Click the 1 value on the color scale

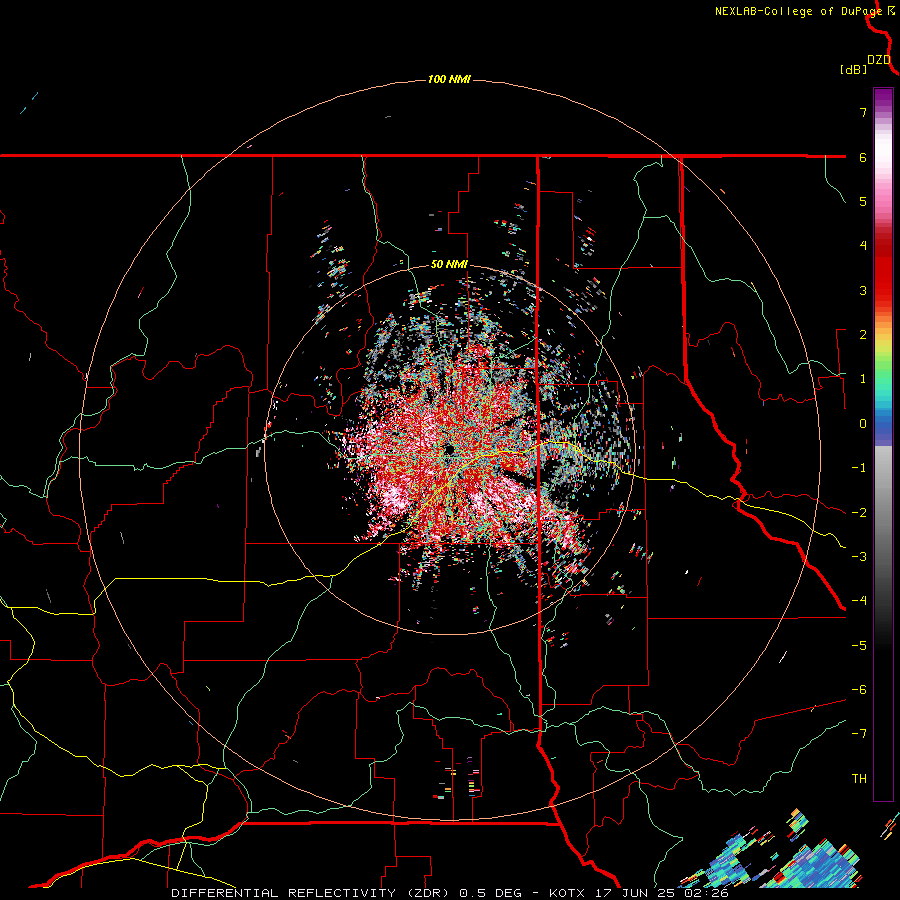click(x=863, y=379)
